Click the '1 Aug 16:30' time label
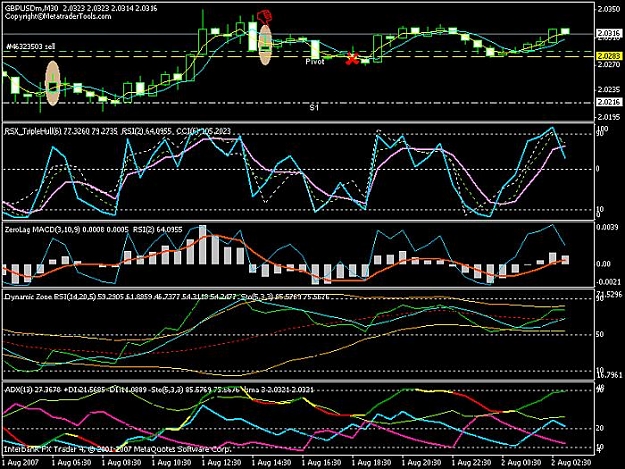This screenshot has height=469, width=625. [321, 463]
